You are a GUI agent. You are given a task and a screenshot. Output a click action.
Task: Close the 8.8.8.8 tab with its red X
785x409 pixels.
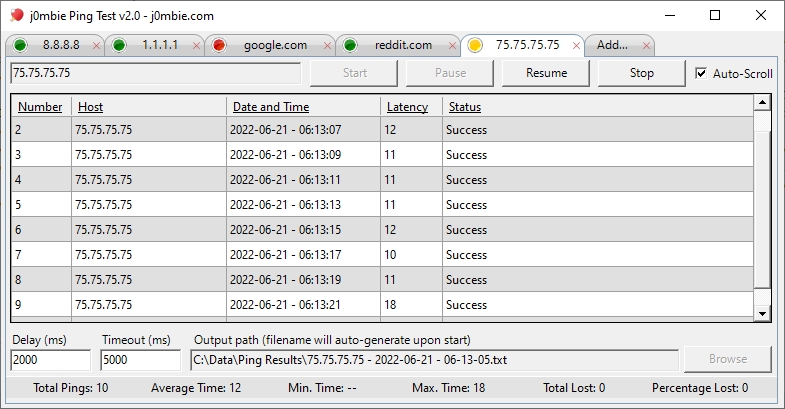[x=97, y=46]
